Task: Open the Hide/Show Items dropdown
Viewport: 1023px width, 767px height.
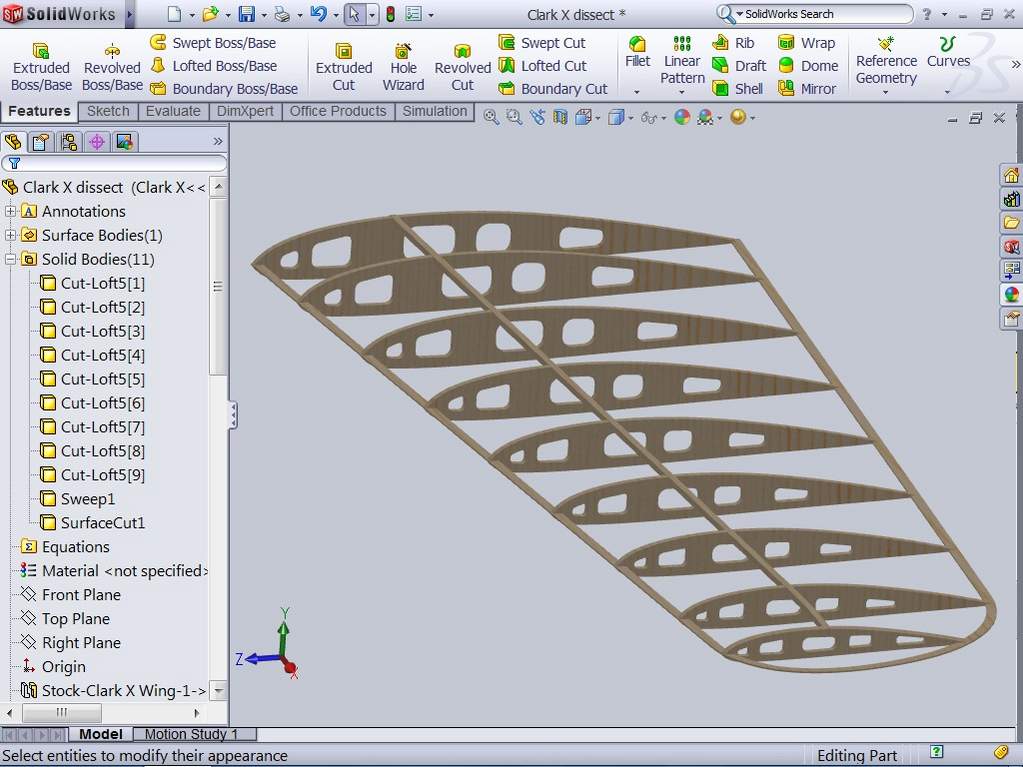Action: click(x=662, y=117)
